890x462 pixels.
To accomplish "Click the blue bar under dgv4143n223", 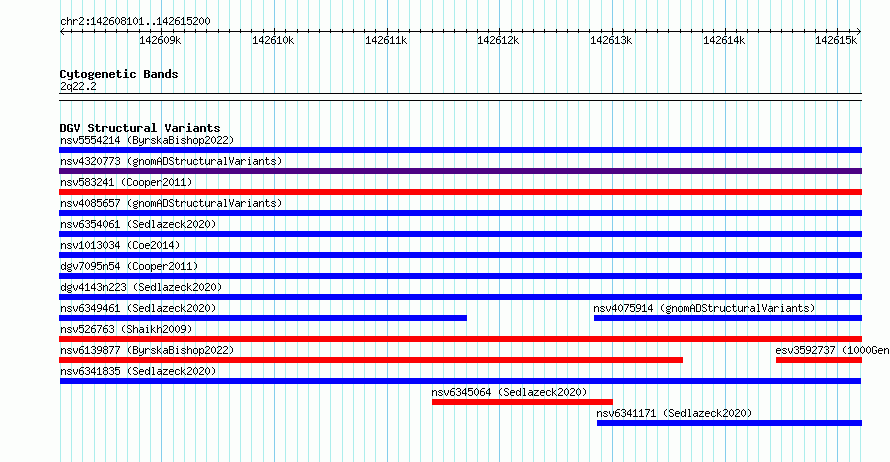I will [460, 297].
